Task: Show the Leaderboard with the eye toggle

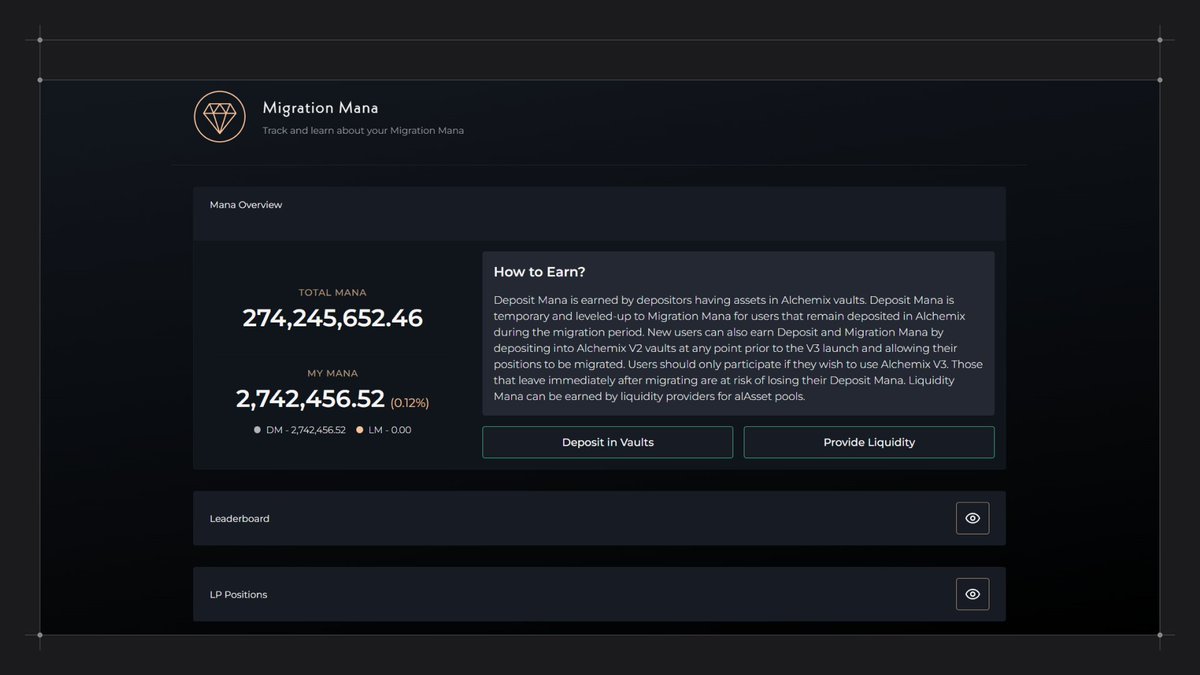Action: 972,518
